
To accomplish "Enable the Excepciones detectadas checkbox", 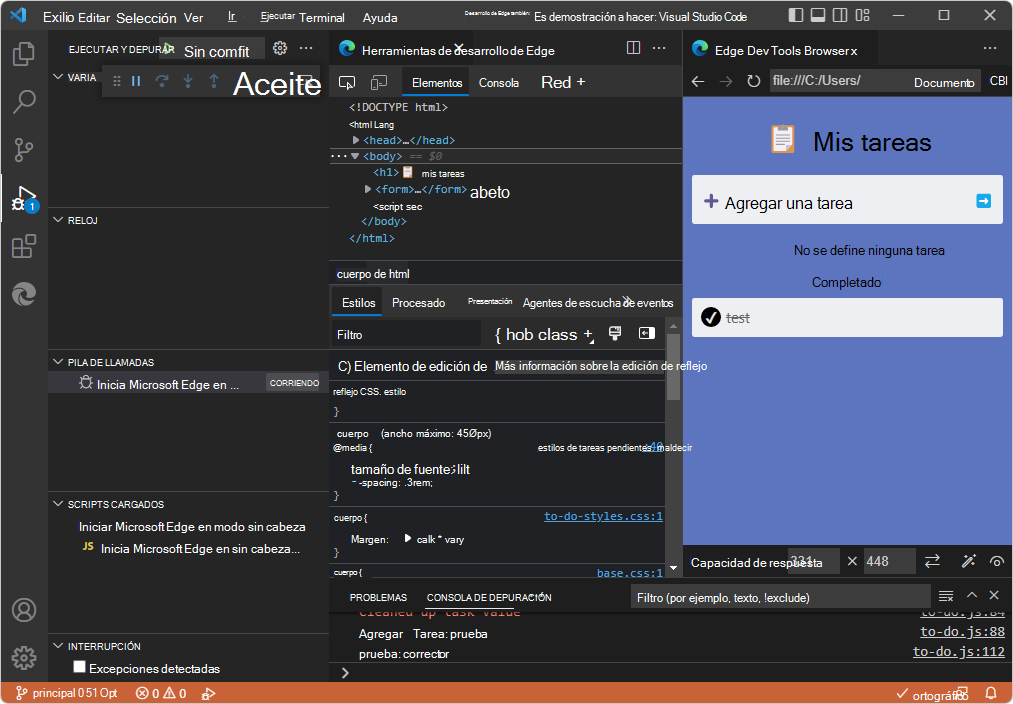I will 80,667.
